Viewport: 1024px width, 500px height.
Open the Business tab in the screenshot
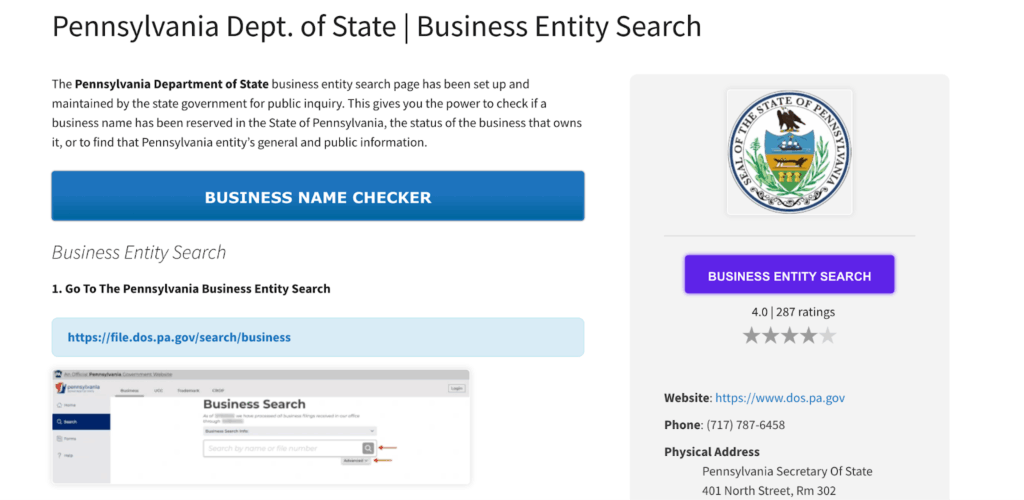coord(129,389)
